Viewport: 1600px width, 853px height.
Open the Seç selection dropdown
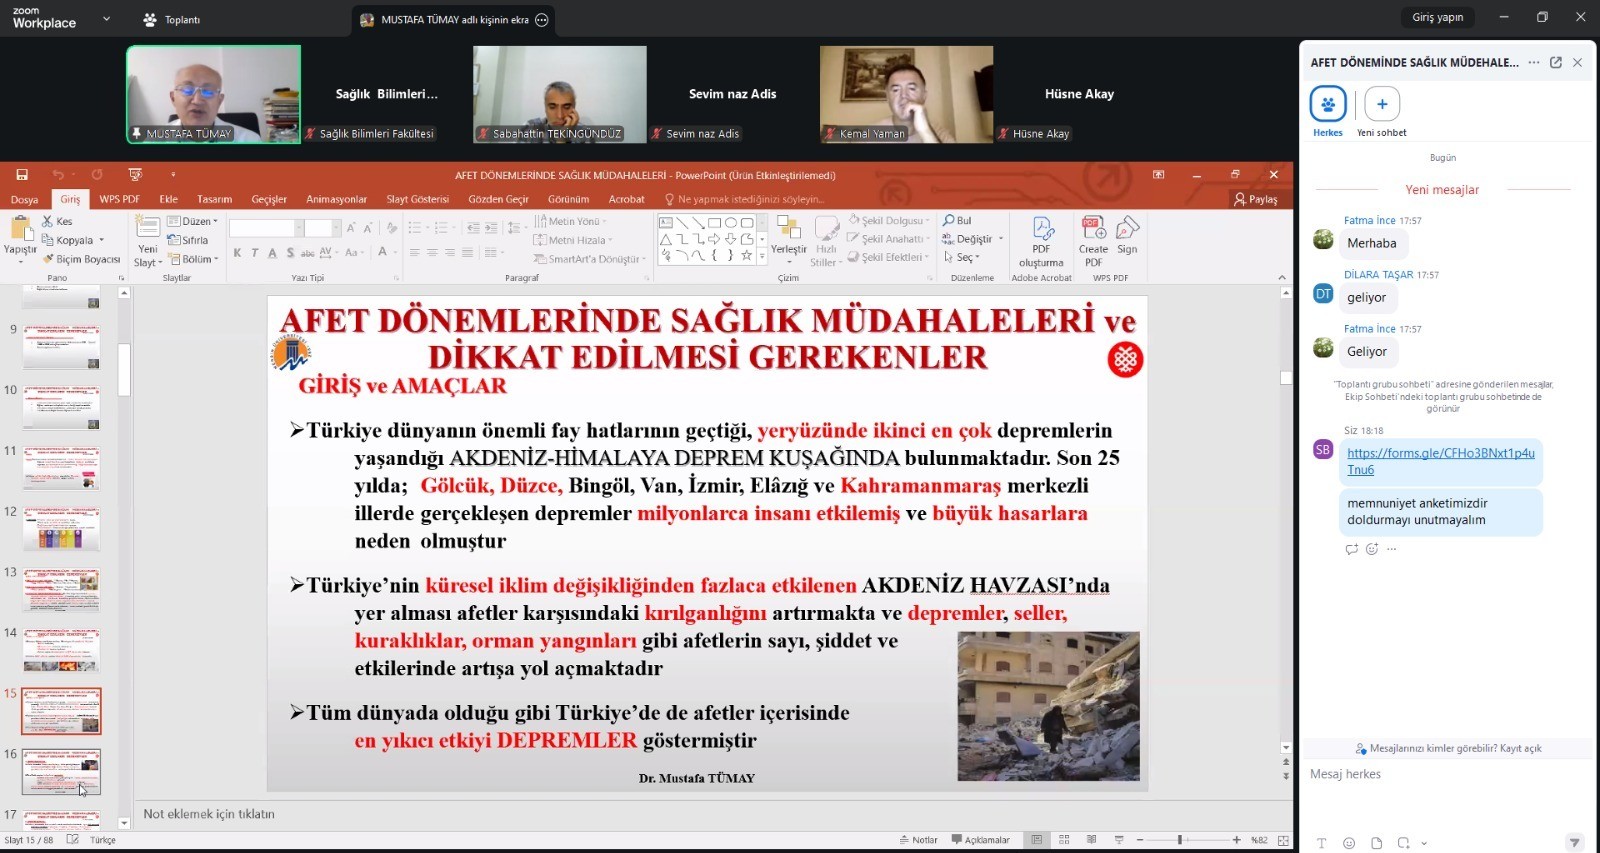(x=962, y=257)
